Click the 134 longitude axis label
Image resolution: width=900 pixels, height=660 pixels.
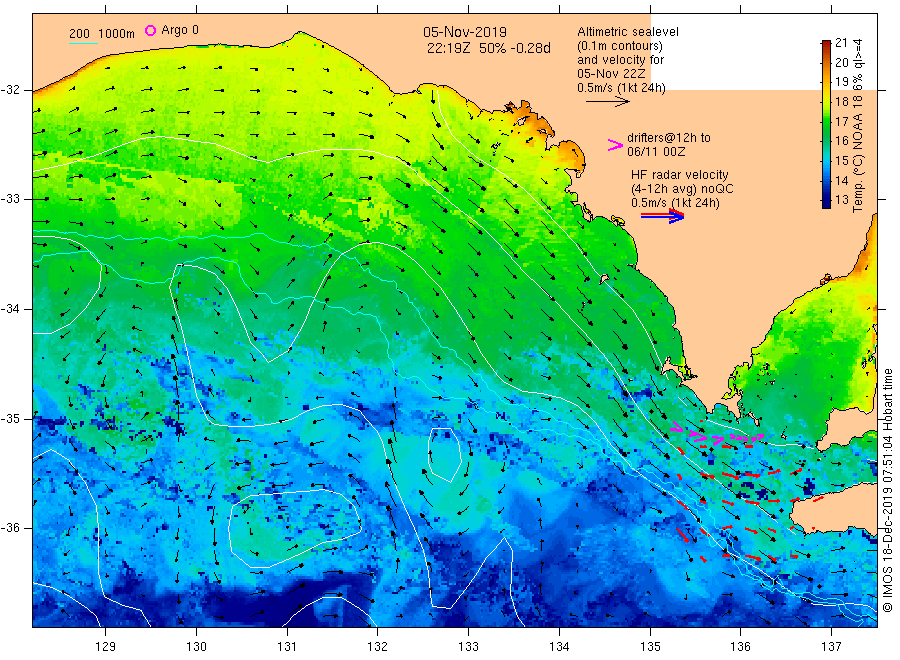point(559,647)
